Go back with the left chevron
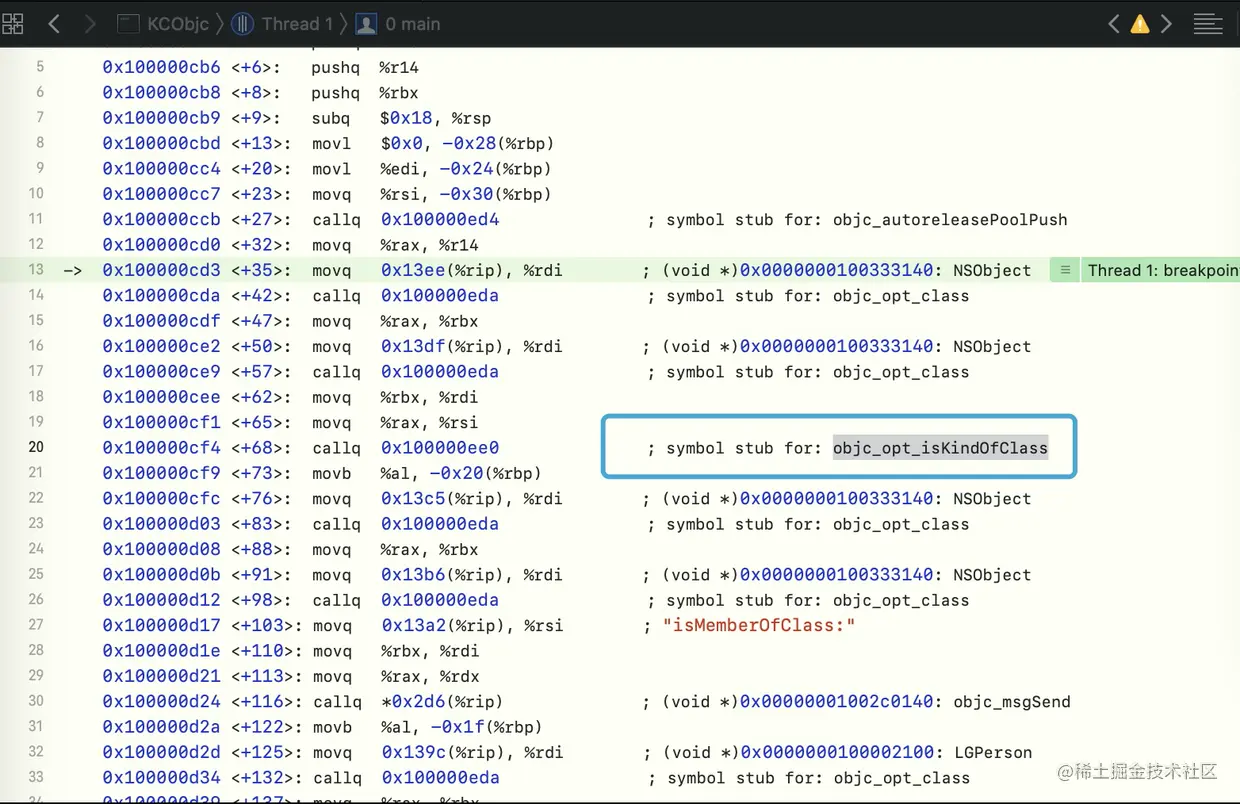1240x804 pixels. [x=54, y=24]
